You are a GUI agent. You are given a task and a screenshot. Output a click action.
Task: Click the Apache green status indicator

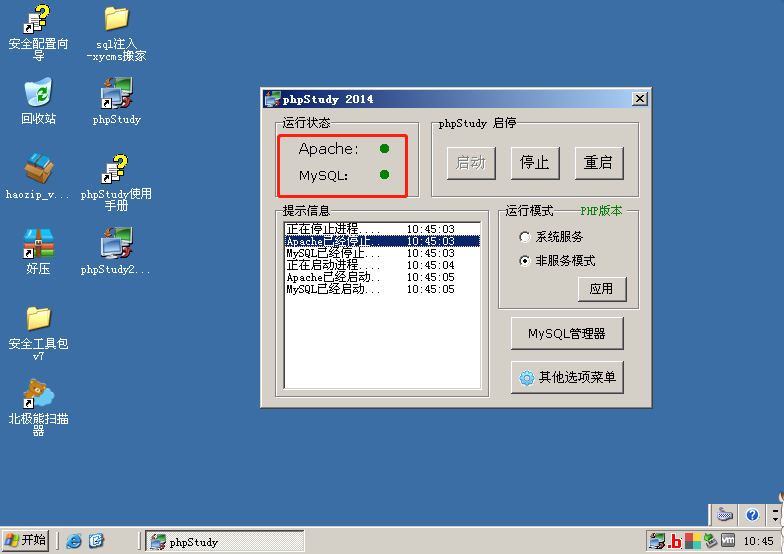coord(384,148)
